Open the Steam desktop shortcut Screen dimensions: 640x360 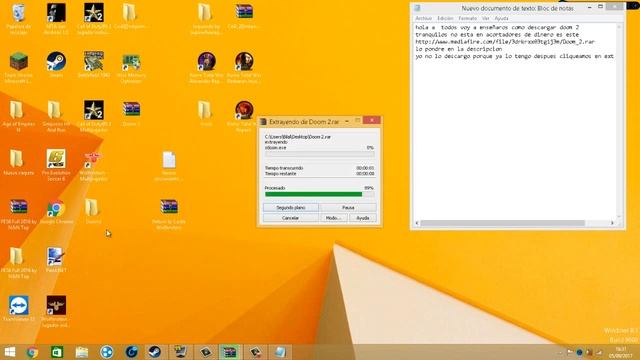point(56,62)
